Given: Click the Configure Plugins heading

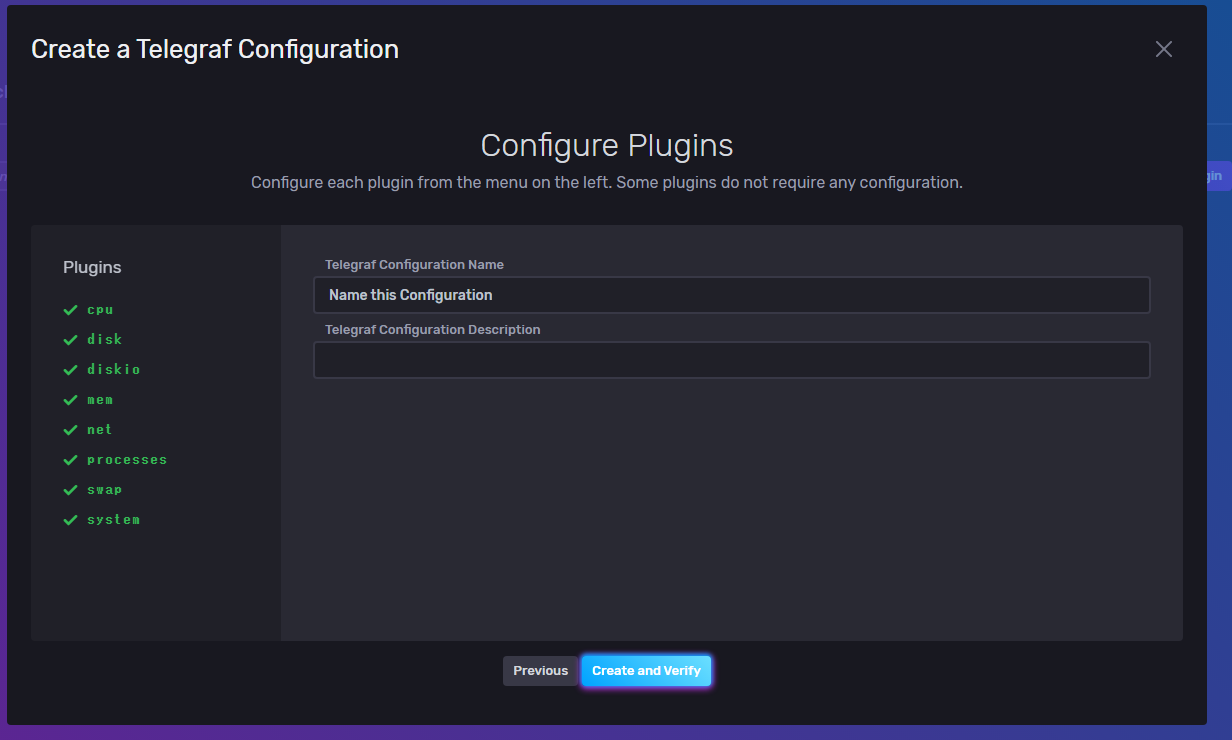Looking at the screenshot, I should coord(607,146).
